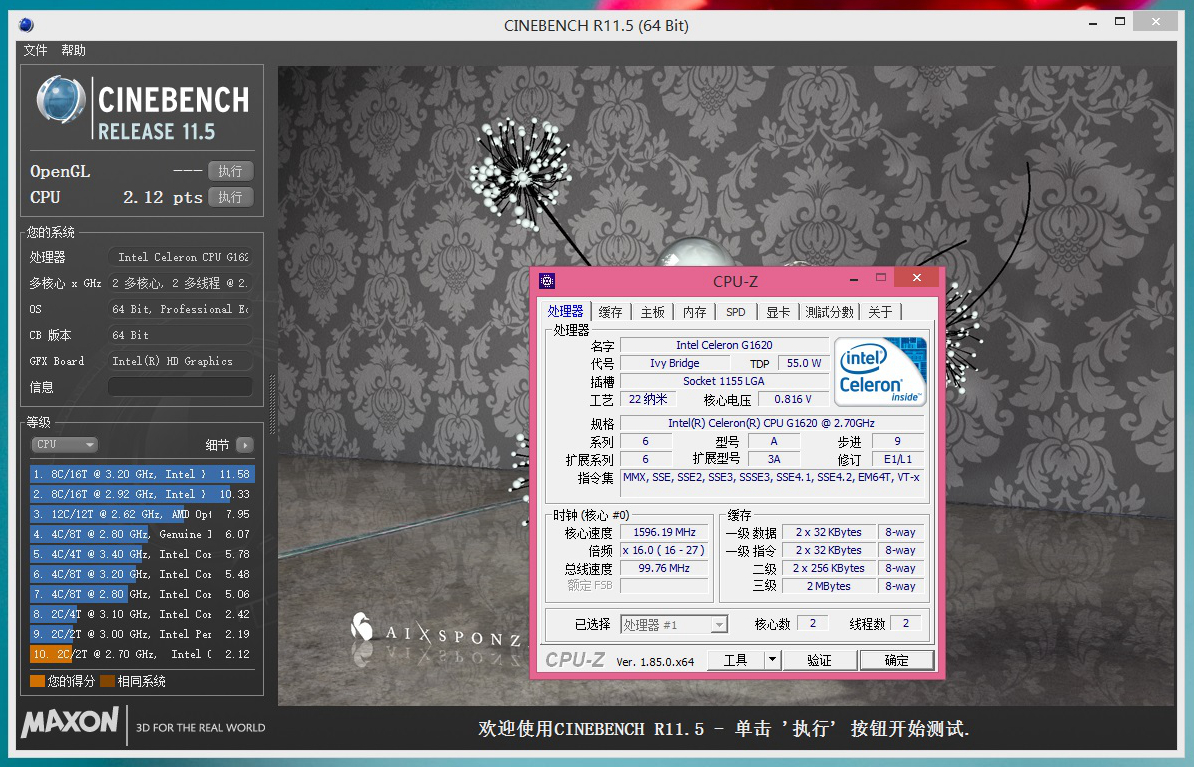Run the OpenGL test with 执行
The image size is (1194, 767).
(x=230, y=171)
